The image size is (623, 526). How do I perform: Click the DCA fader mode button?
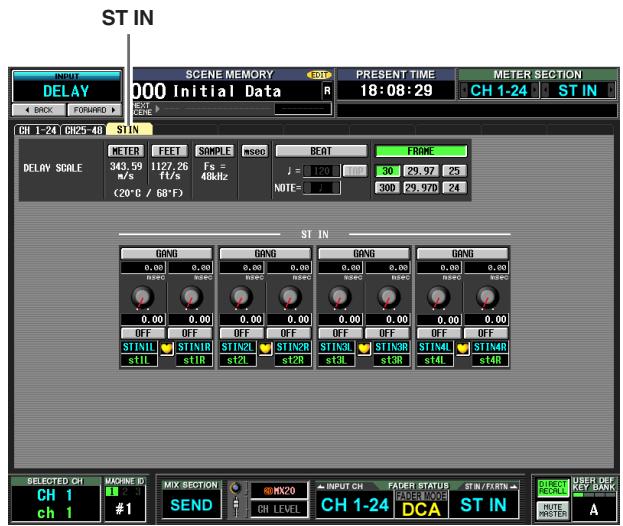tap(421, 509)
